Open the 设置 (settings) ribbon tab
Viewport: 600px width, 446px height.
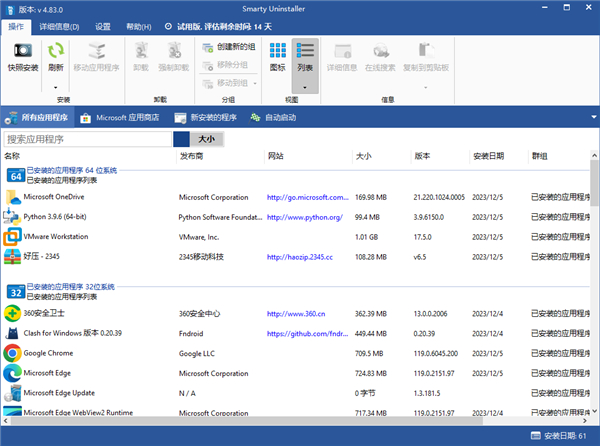tap(103, 26)
